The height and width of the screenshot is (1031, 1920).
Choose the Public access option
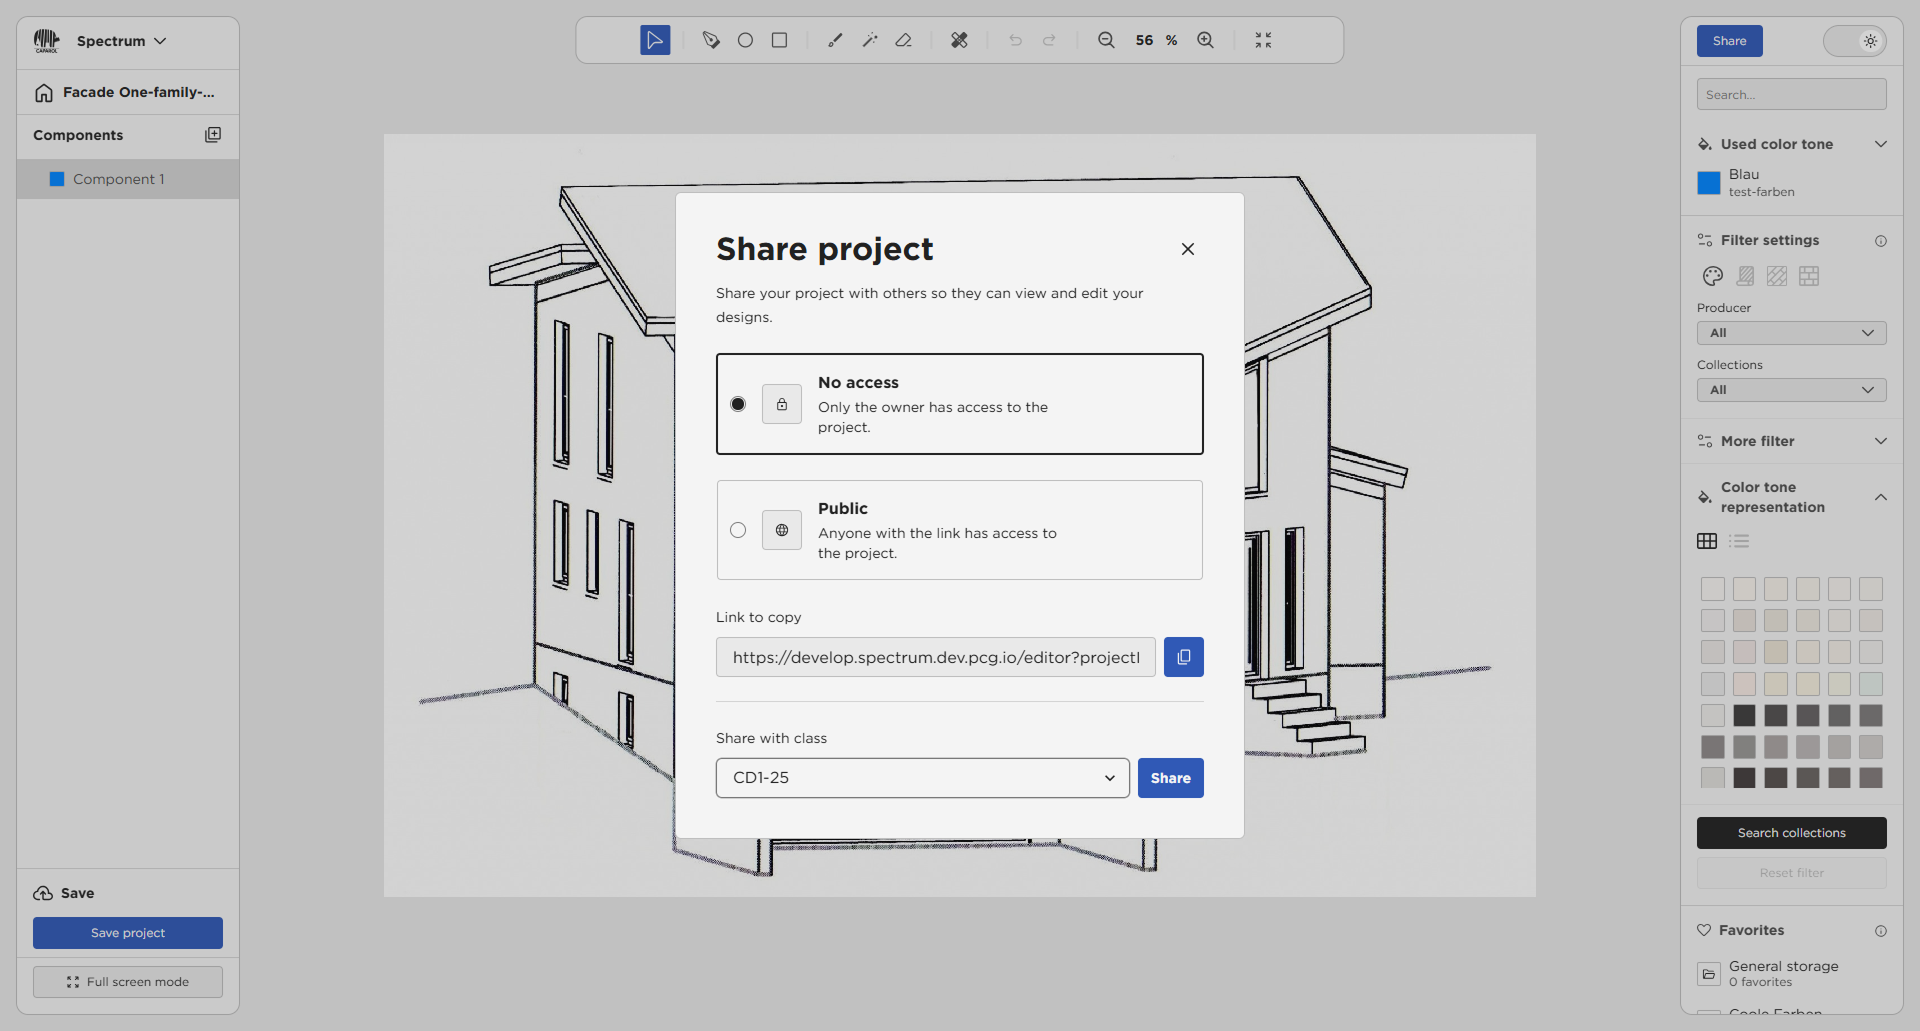point(738,530)
